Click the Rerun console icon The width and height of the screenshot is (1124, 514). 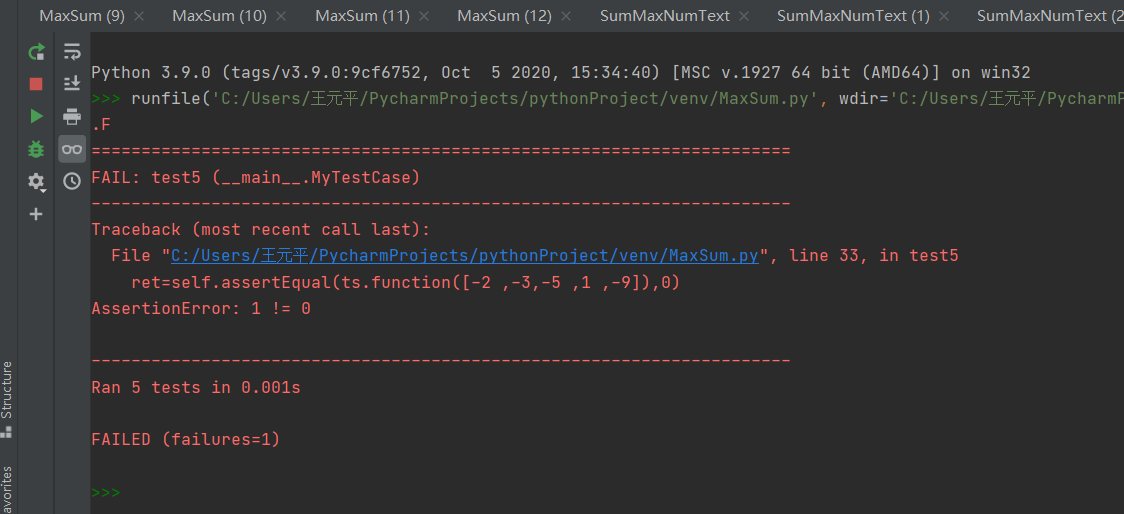(36, 52)
